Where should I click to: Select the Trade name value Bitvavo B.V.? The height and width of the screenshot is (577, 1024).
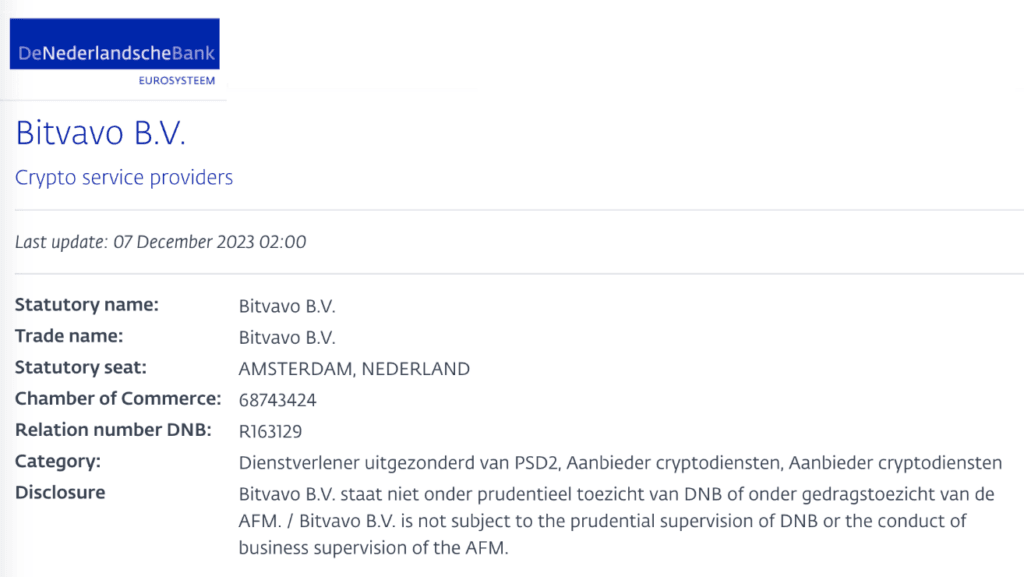pos(287,337)
